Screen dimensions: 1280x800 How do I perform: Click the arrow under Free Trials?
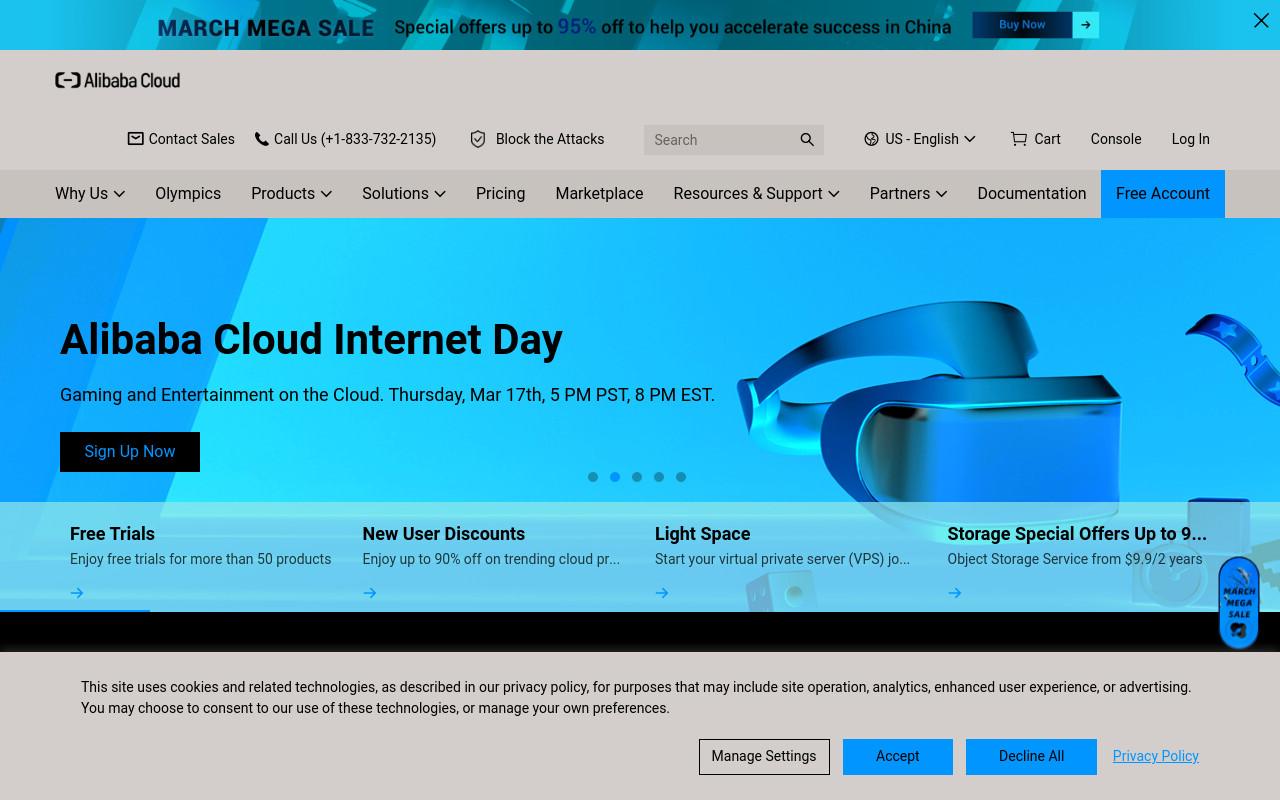click(x=77, y=593)
